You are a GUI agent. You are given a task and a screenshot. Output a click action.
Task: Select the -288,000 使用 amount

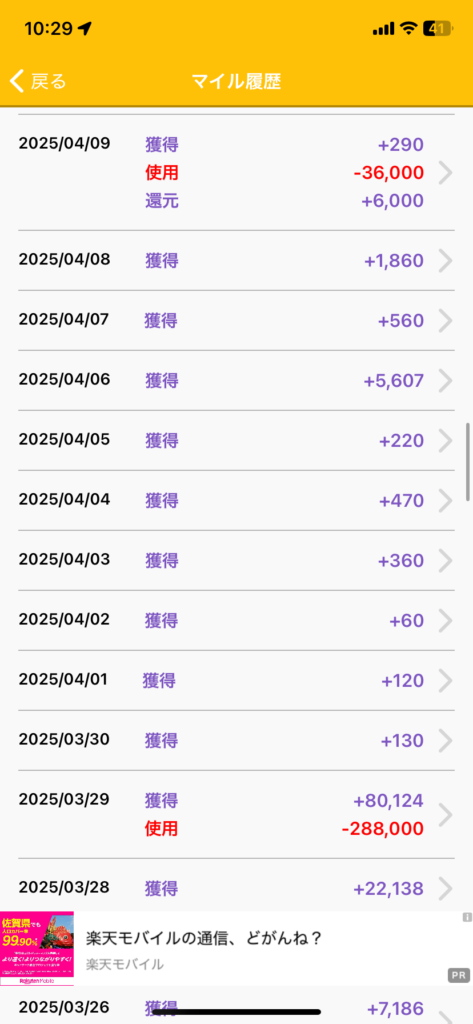383,829
